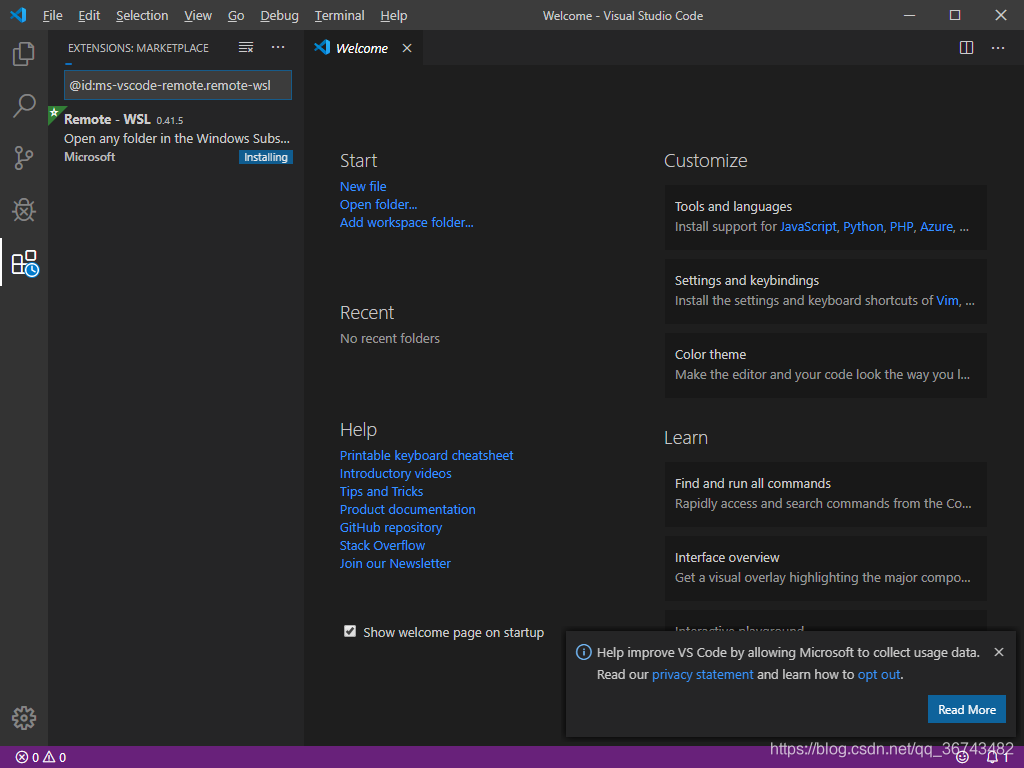Open Settings and keybindings card
This screenshot has height=768, width=1024.
(825, 291)
